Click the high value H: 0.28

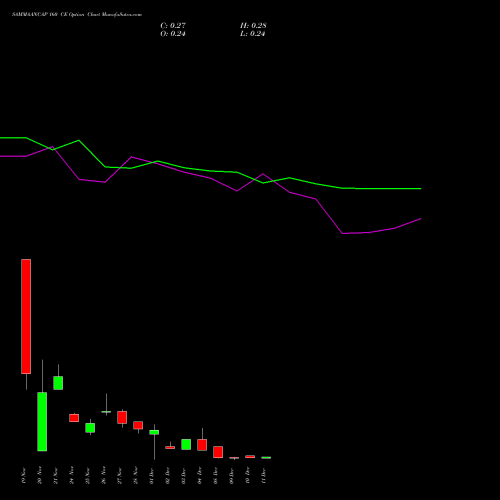pyautogui.click(x=253, y=26)
